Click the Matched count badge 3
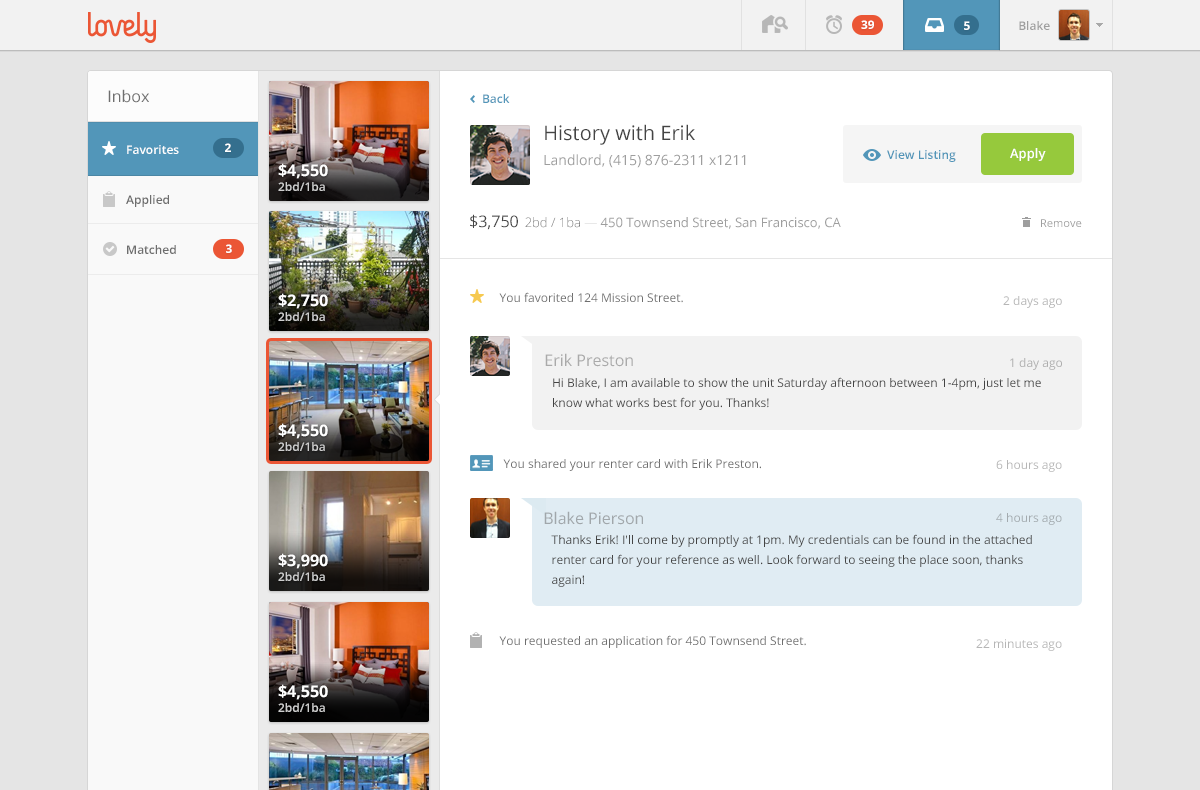The width and height of the screenshot is (1200, 790). (x=228, y=249)
